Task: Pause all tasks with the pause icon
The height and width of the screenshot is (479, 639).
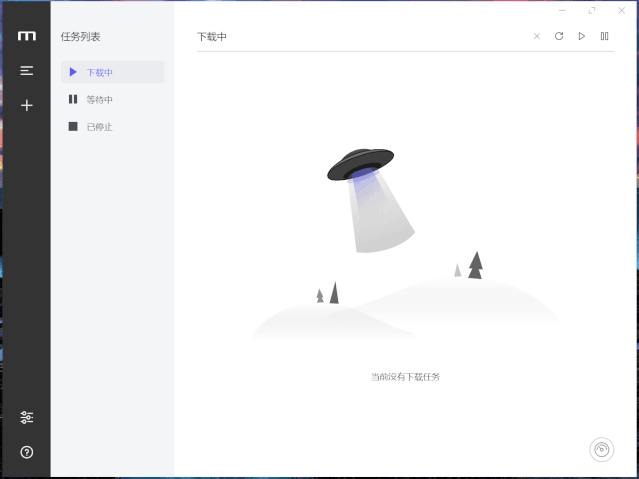Action: point(604,36)
